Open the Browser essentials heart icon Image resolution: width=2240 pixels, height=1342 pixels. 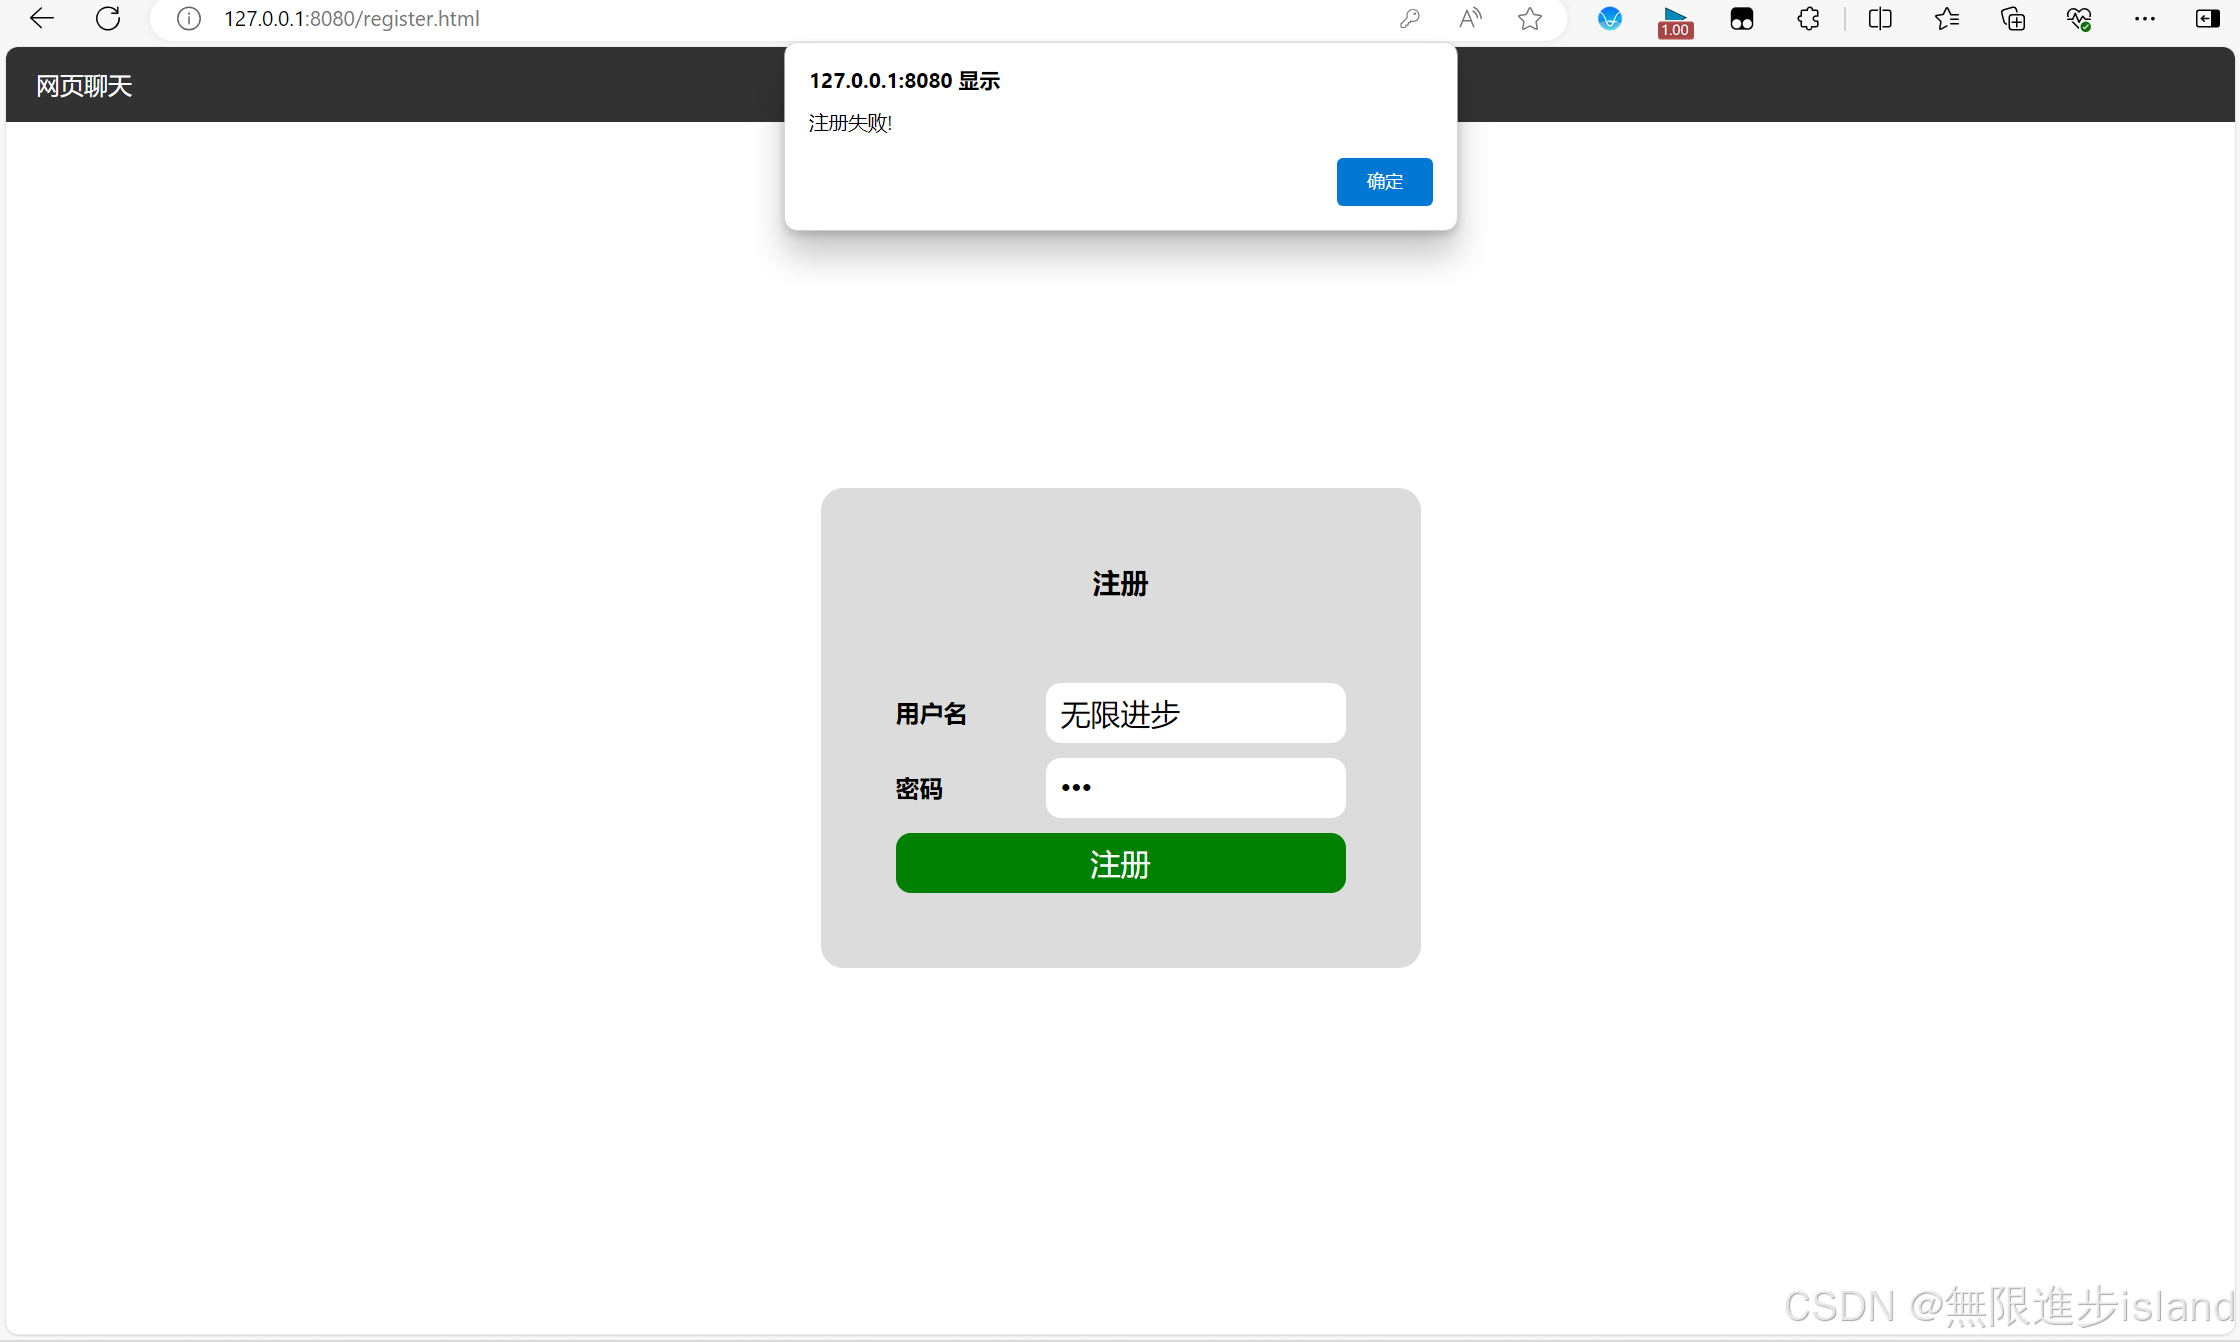pyautogui.click(x=2079, y=18)
